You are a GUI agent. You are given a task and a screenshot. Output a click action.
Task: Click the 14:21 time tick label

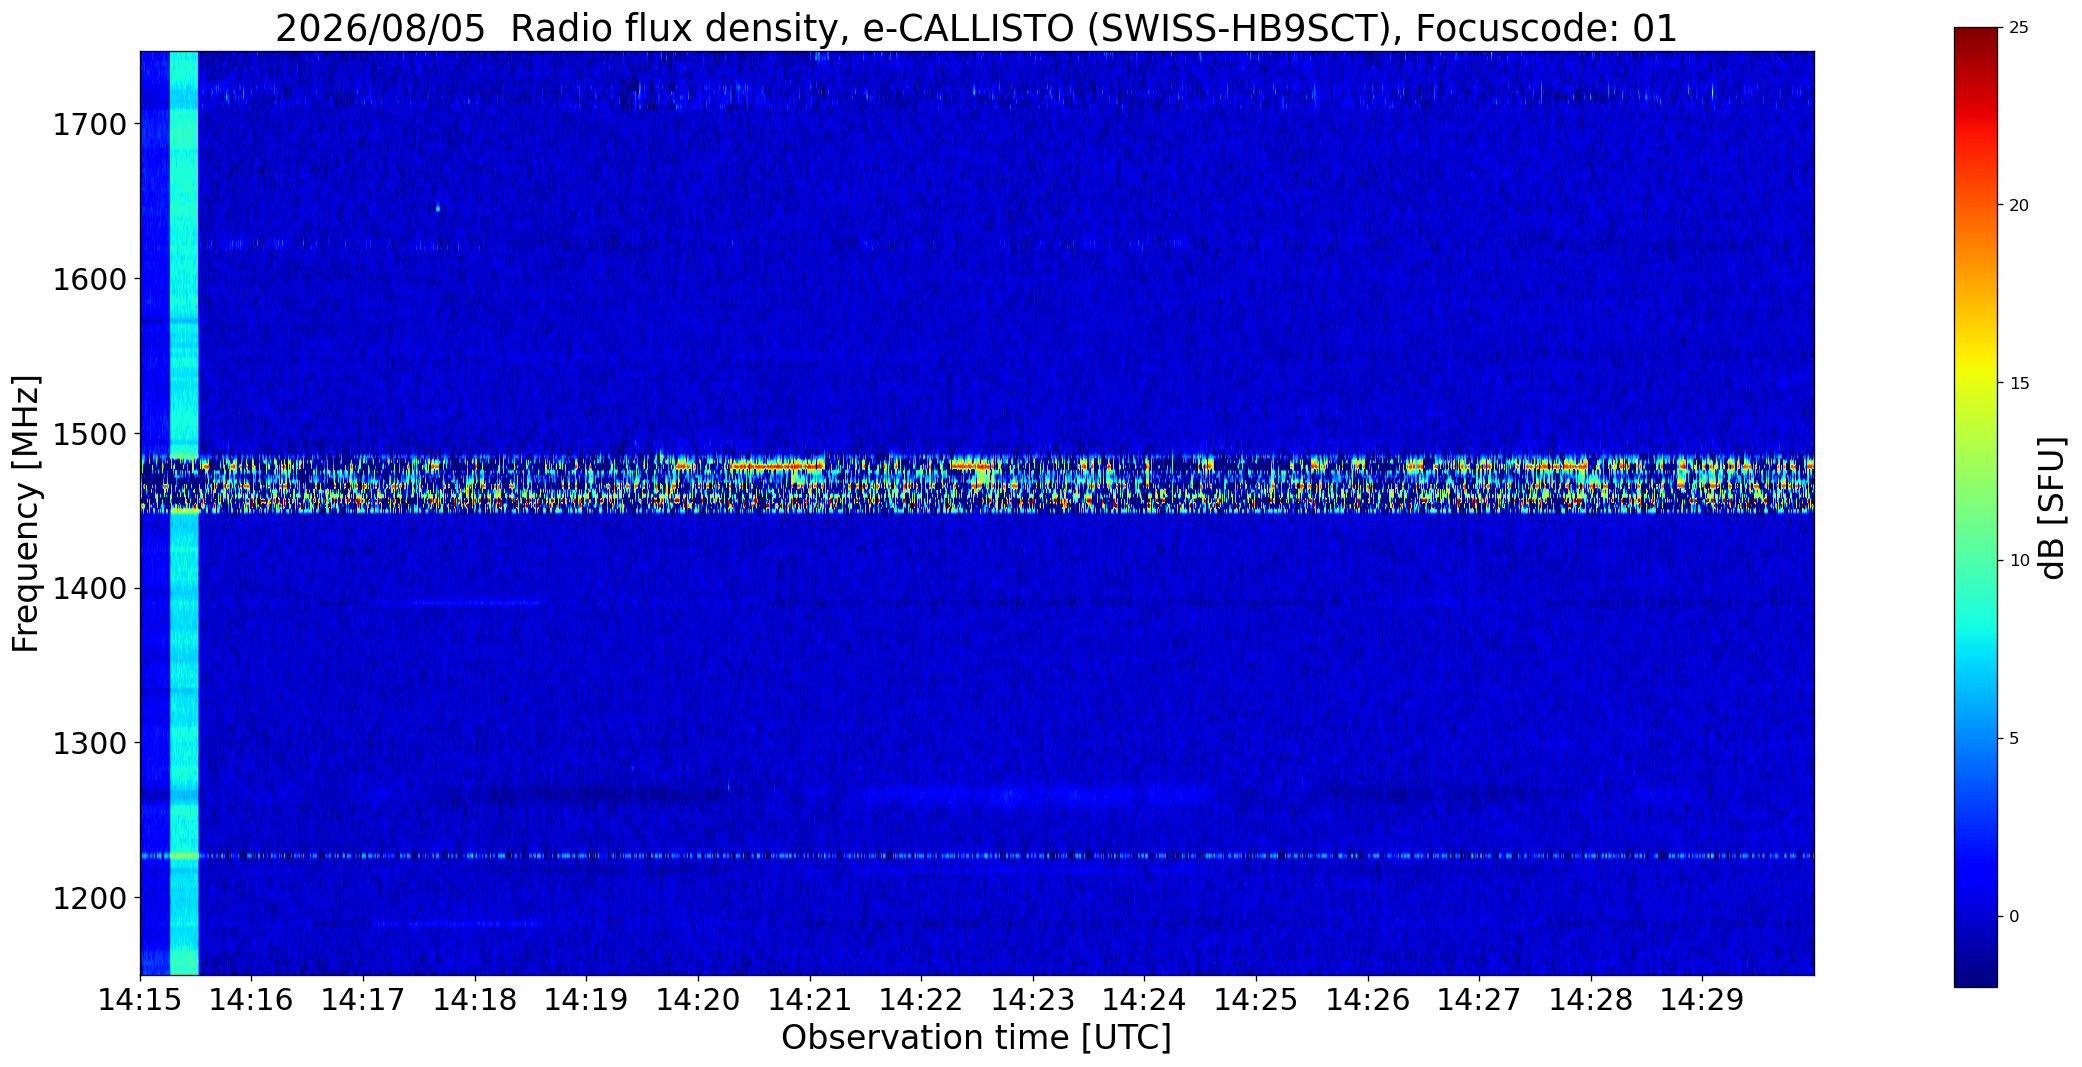pos(810,1000)
